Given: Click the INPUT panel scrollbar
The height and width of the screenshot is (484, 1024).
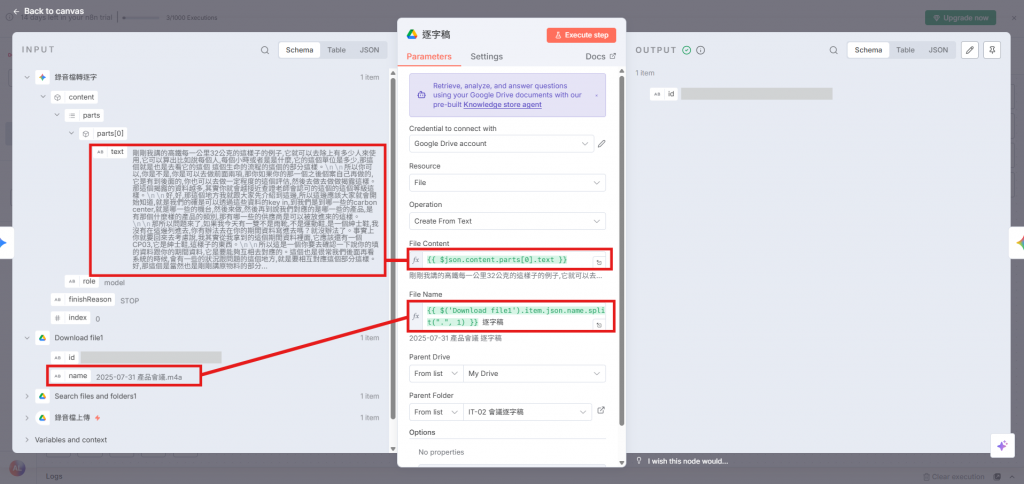Looking at the screenshot, I should 392,248.
